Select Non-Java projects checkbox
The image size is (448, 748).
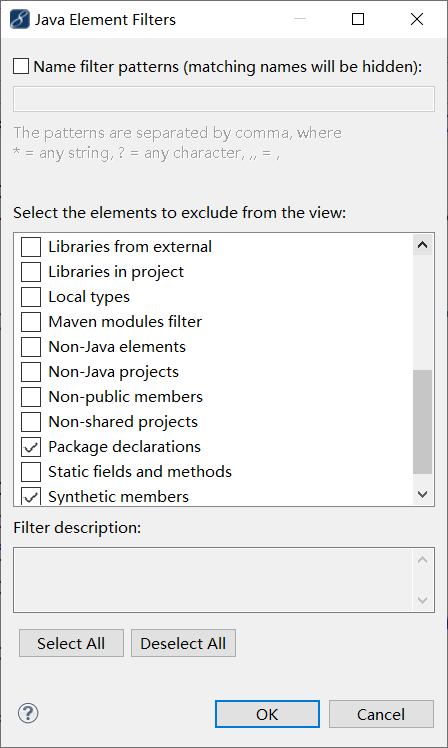[31, 372]
